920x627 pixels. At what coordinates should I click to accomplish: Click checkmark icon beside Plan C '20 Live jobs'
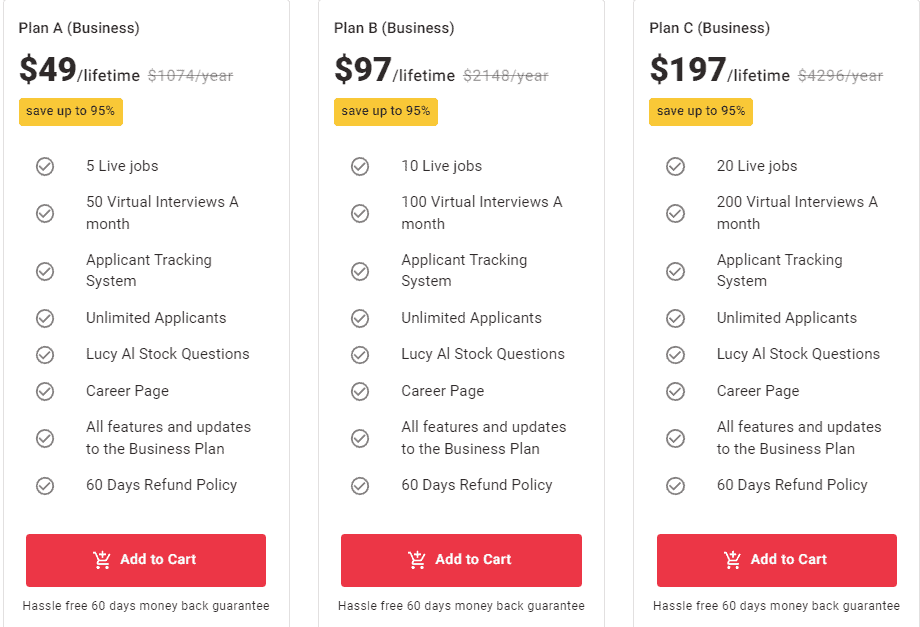(676, 166)
